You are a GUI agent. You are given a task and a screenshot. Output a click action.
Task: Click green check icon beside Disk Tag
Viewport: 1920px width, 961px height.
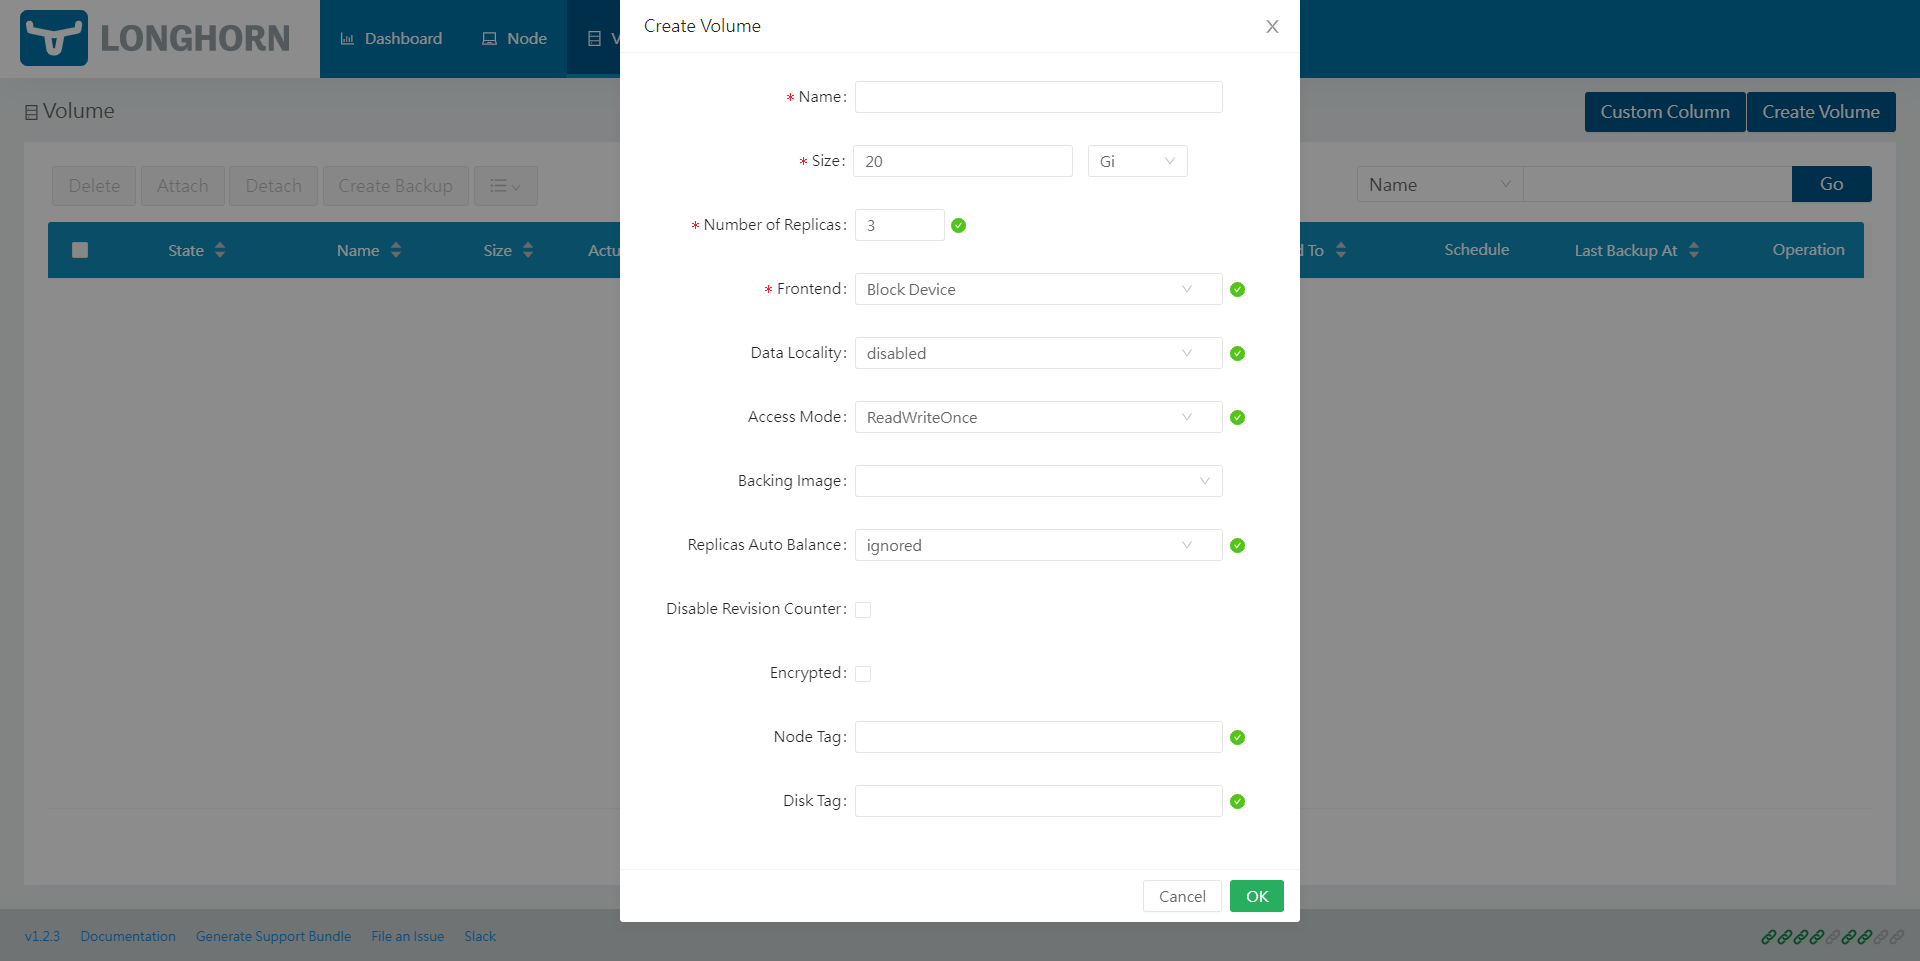1237,802
